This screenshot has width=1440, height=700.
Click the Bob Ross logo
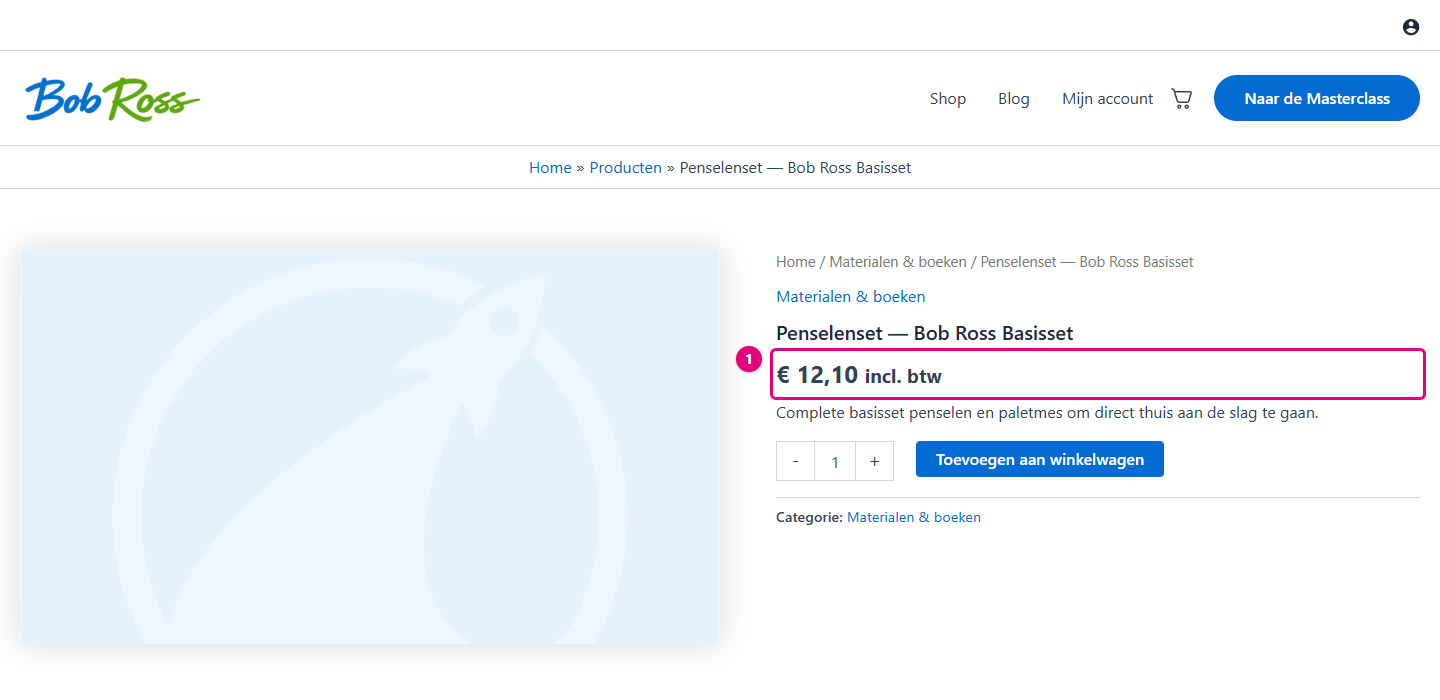(112, 99)
